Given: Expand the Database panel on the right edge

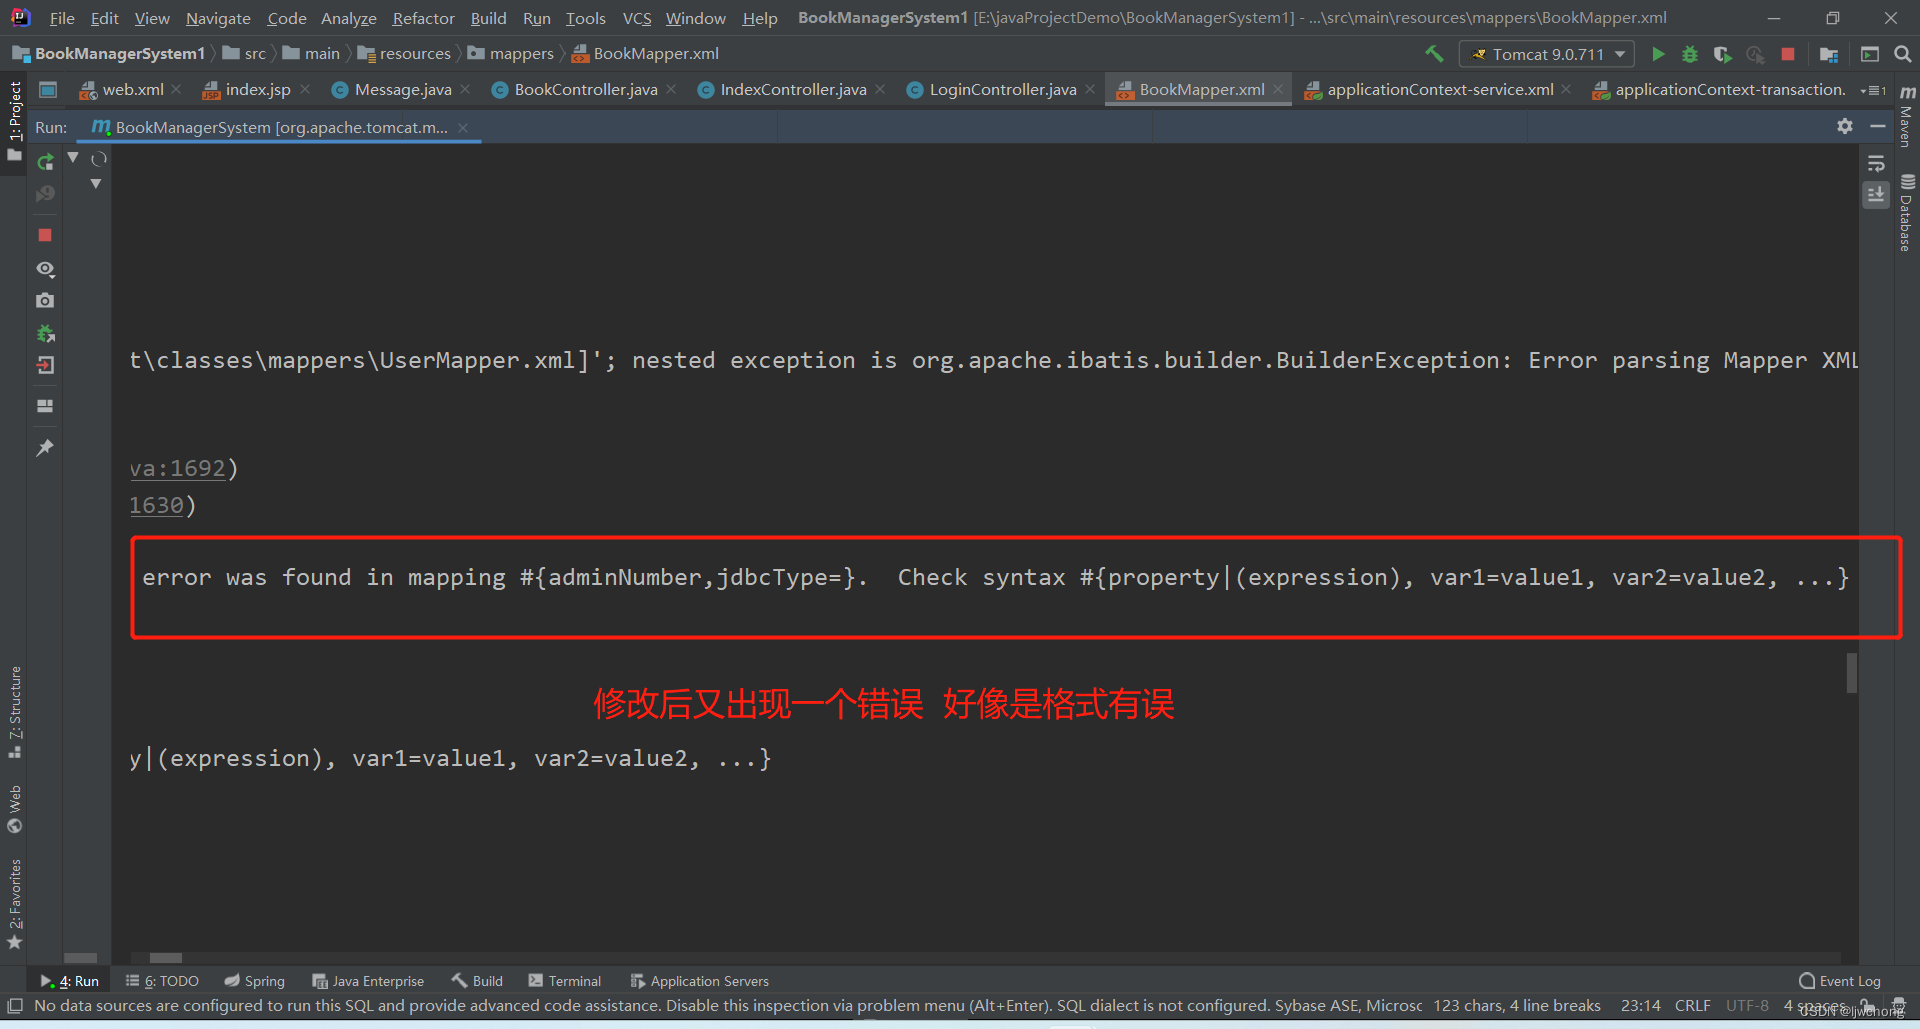Looking at the screenshot, I should tap(1906, 213).
